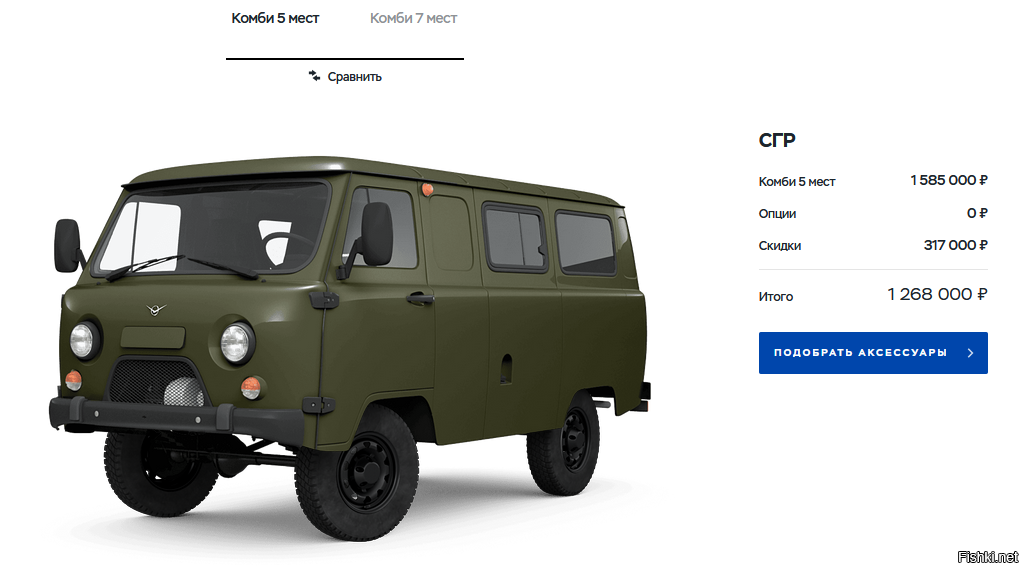This screenshot has width=1024, height=569.
Task: Click the ruble sign next to the 1 268 000 total
Action: coord(982,295)
